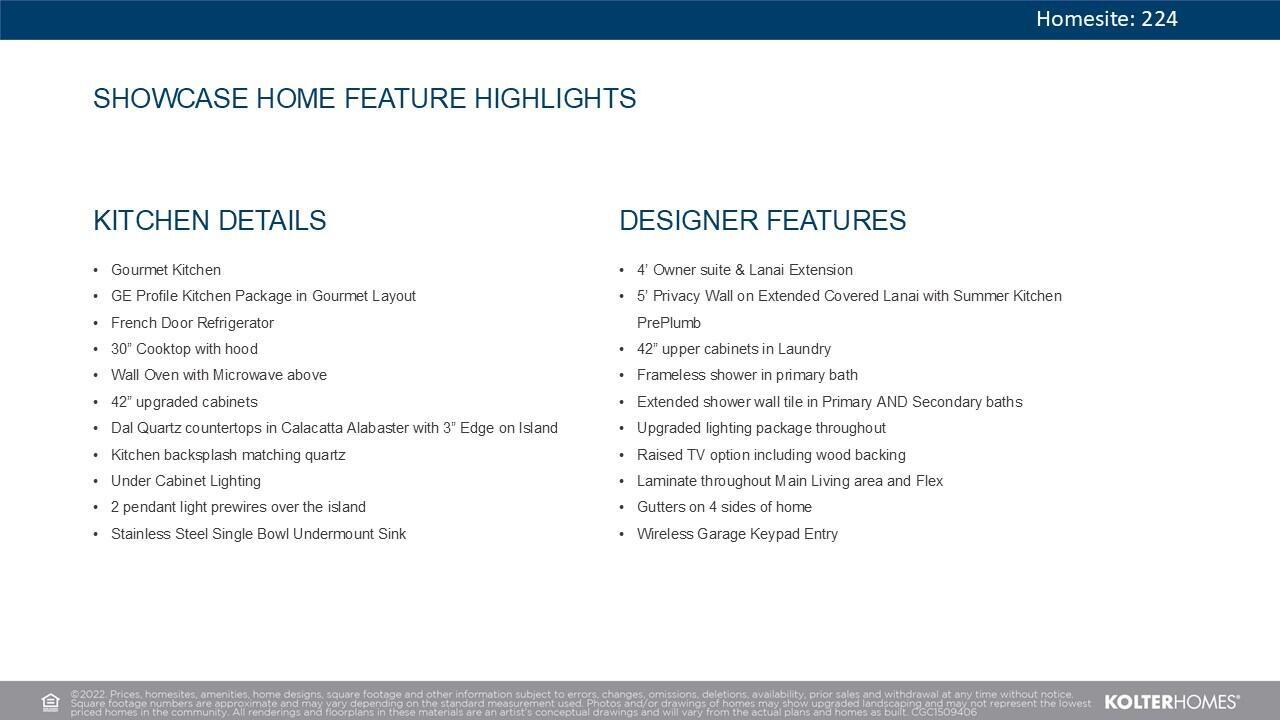
Task: Click the 5' Privacy Wall bullet text
Action: [x=849, y=296]
